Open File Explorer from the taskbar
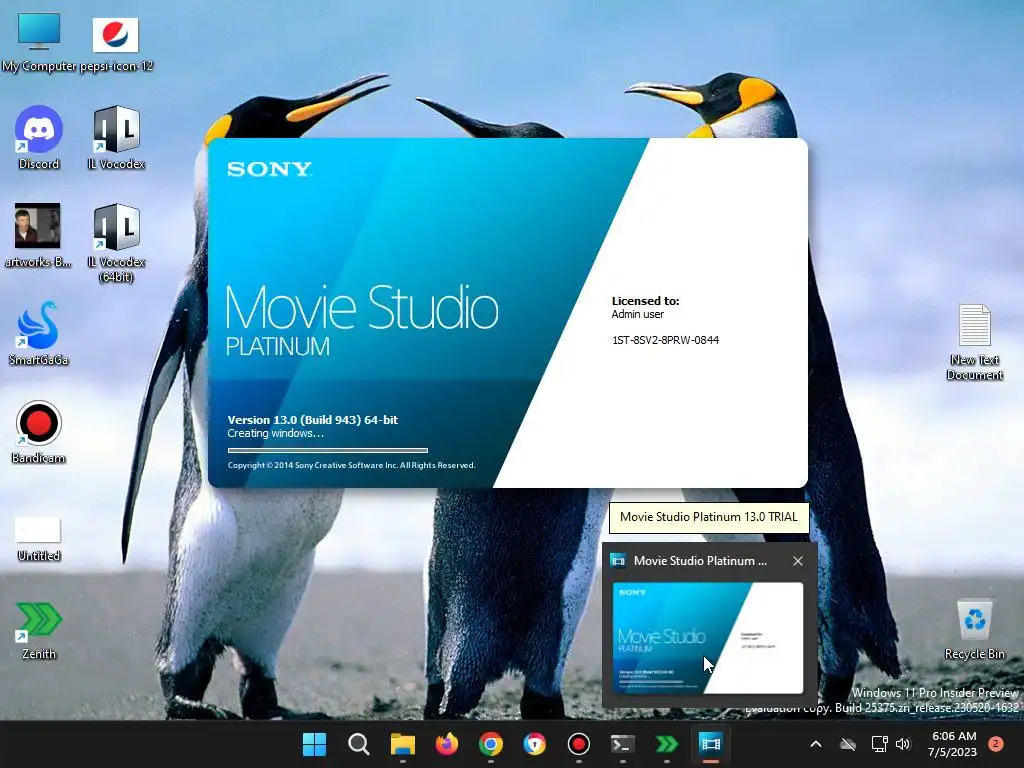The image size is (1024, 768). pos(402,744)
